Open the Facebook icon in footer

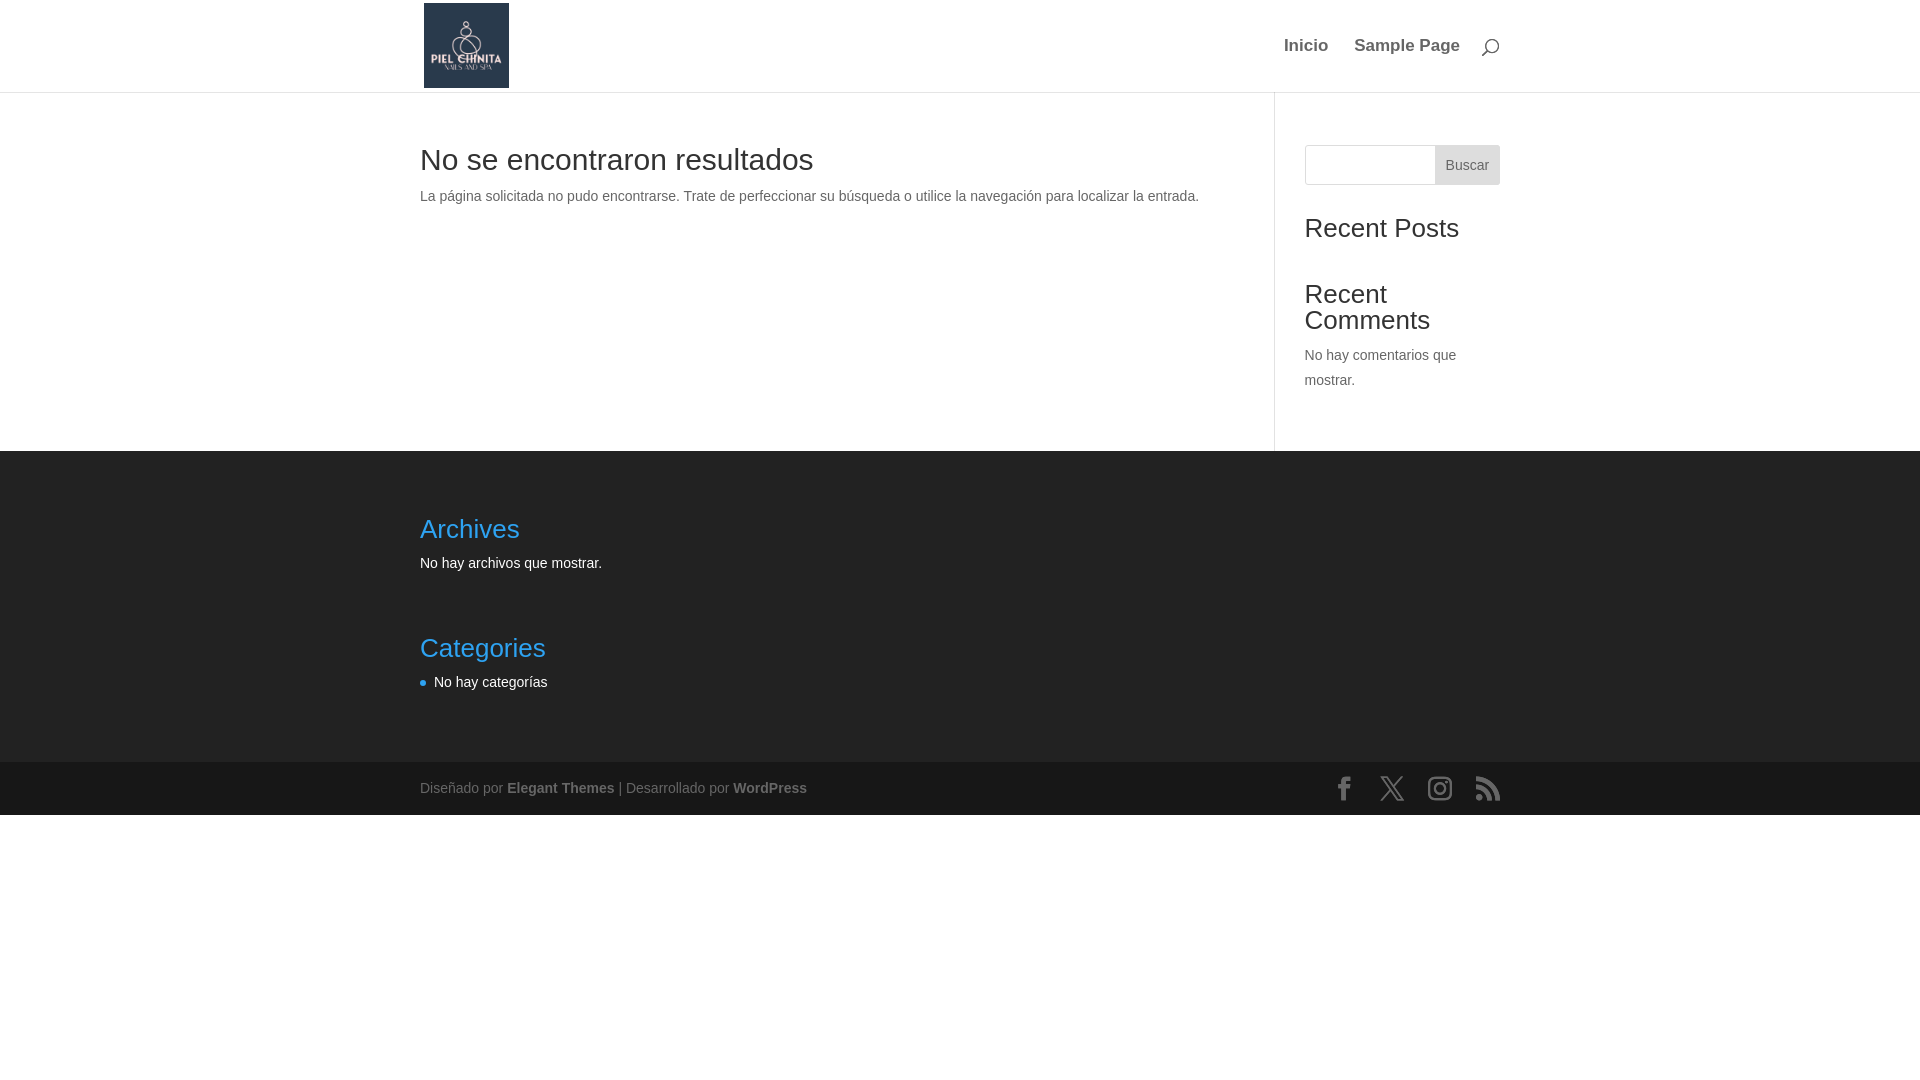coord(1344,788)
